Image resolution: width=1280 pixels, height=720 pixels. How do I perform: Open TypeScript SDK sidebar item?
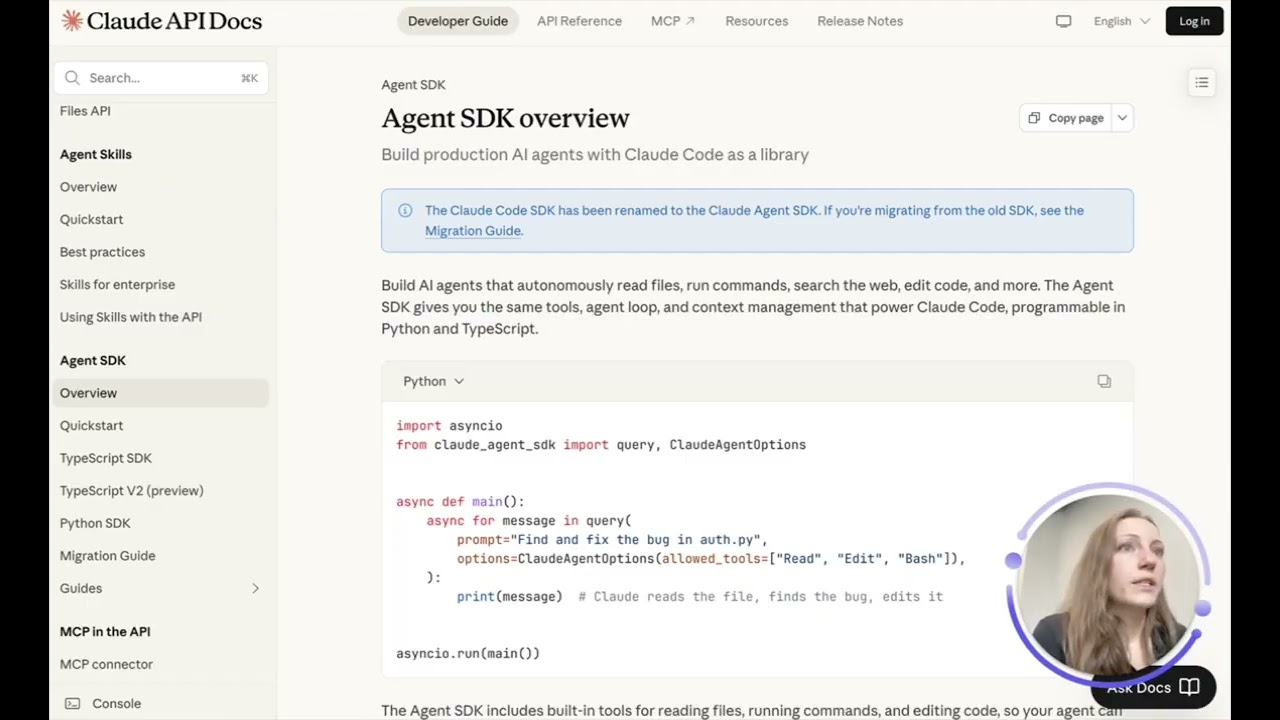pos(105,458)
